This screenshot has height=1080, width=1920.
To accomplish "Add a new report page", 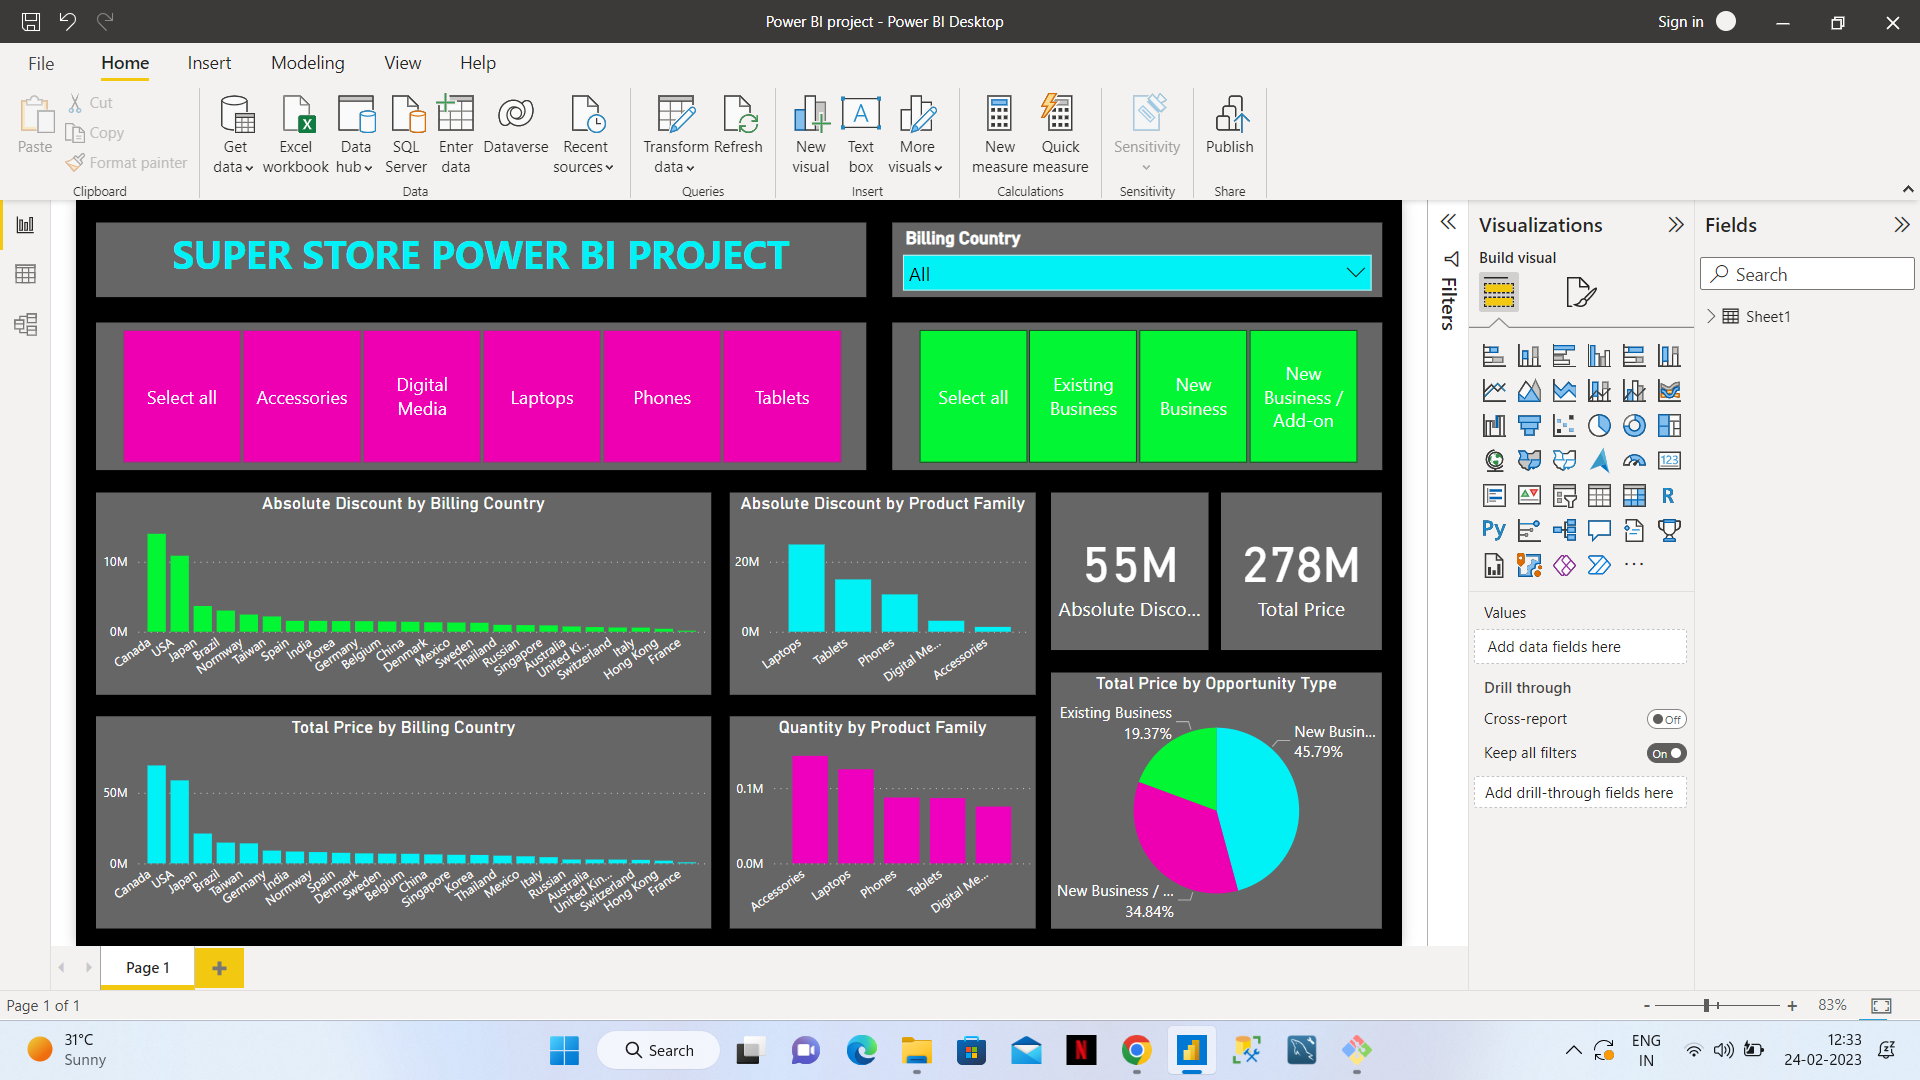I will pyautogui.click(x=219, y=968).
